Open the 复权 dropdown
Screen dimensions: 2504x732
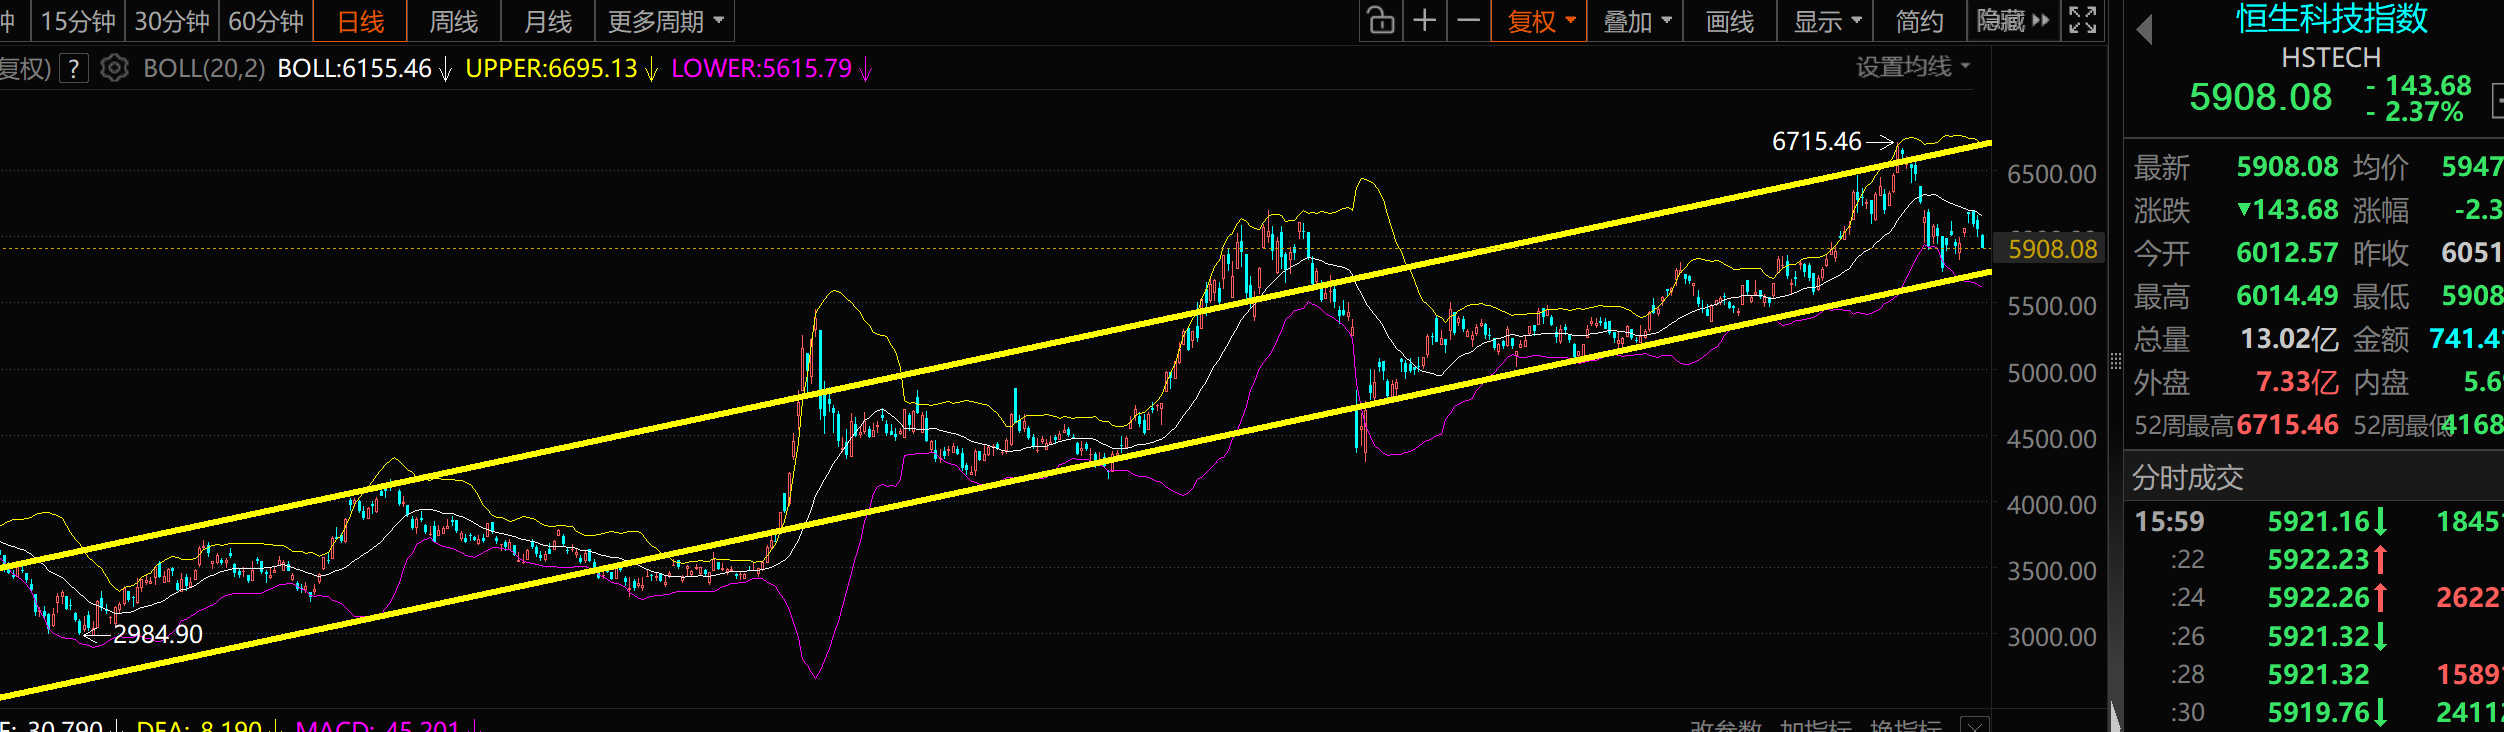coord(1540,21)
